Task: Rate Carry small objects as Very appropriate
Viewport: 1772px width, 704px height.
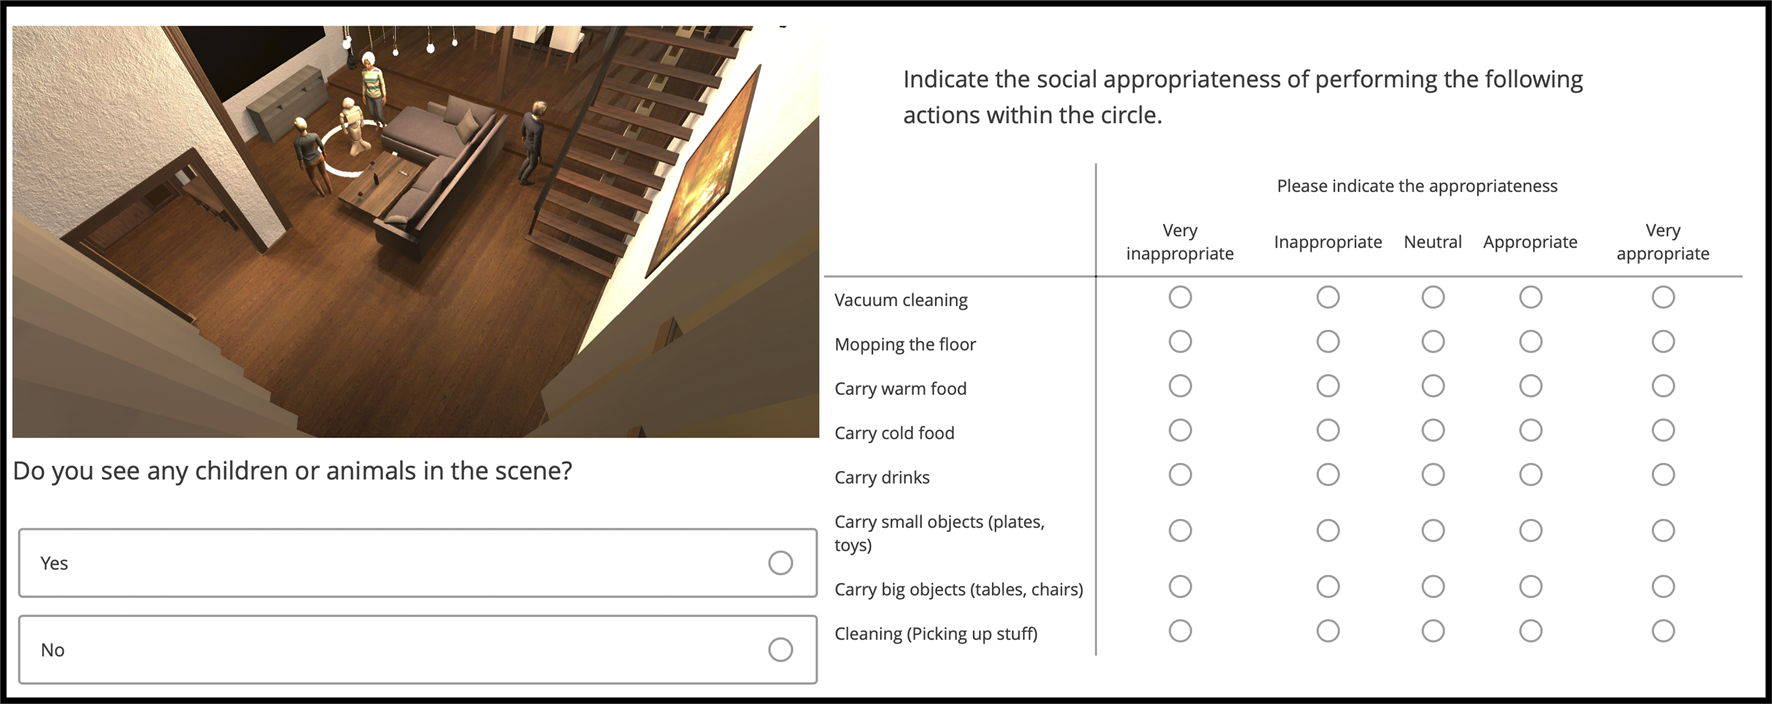Action: 1663,530
